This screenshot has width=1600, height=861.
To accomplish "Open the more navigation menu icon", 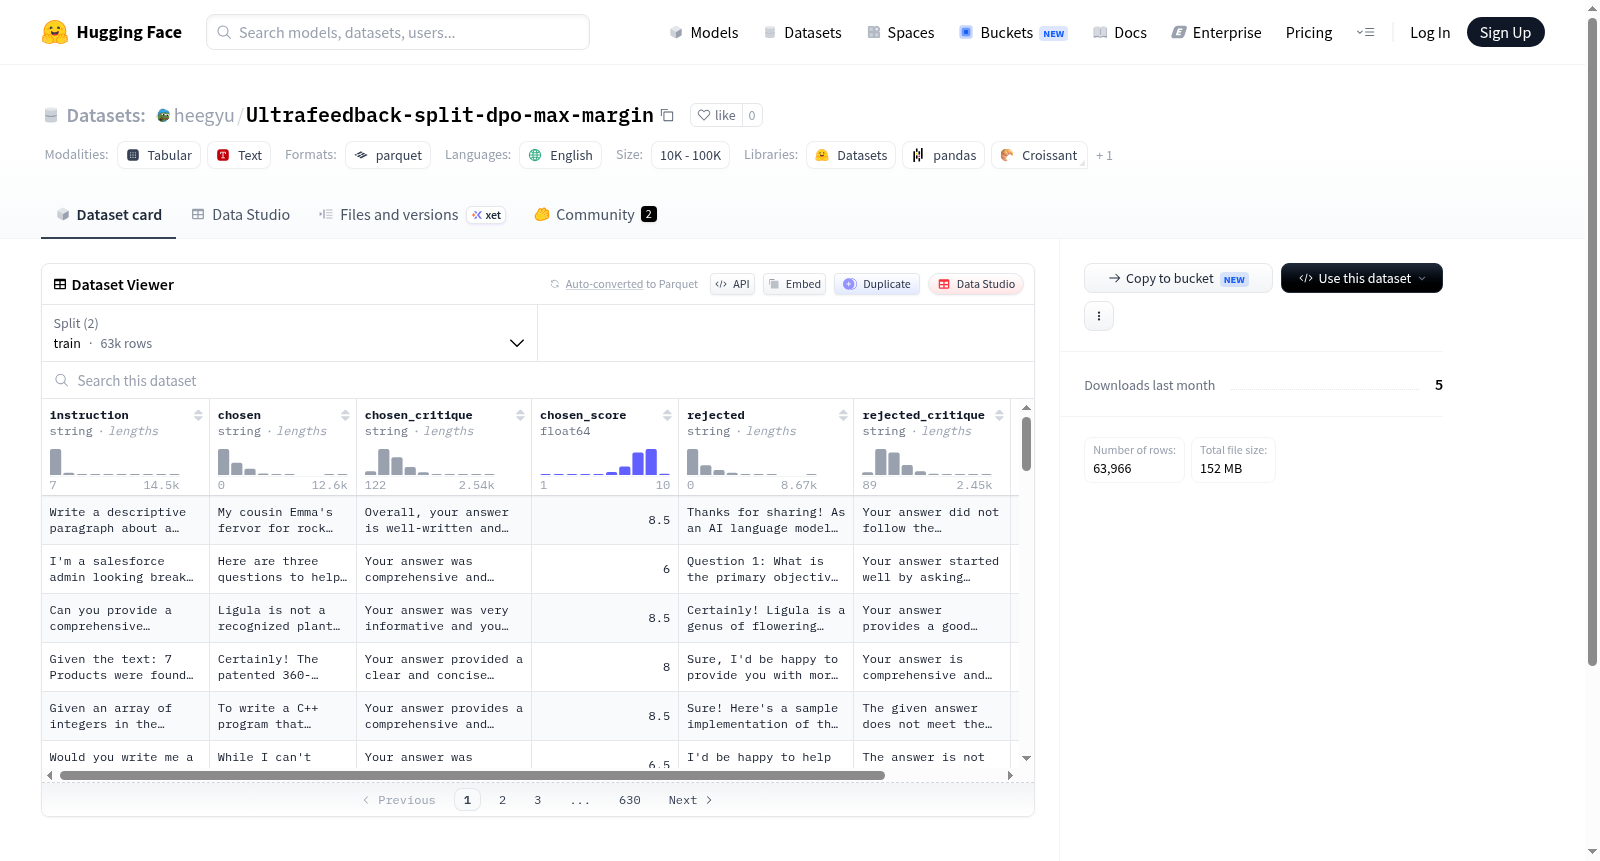I will tap(1365, 32).
